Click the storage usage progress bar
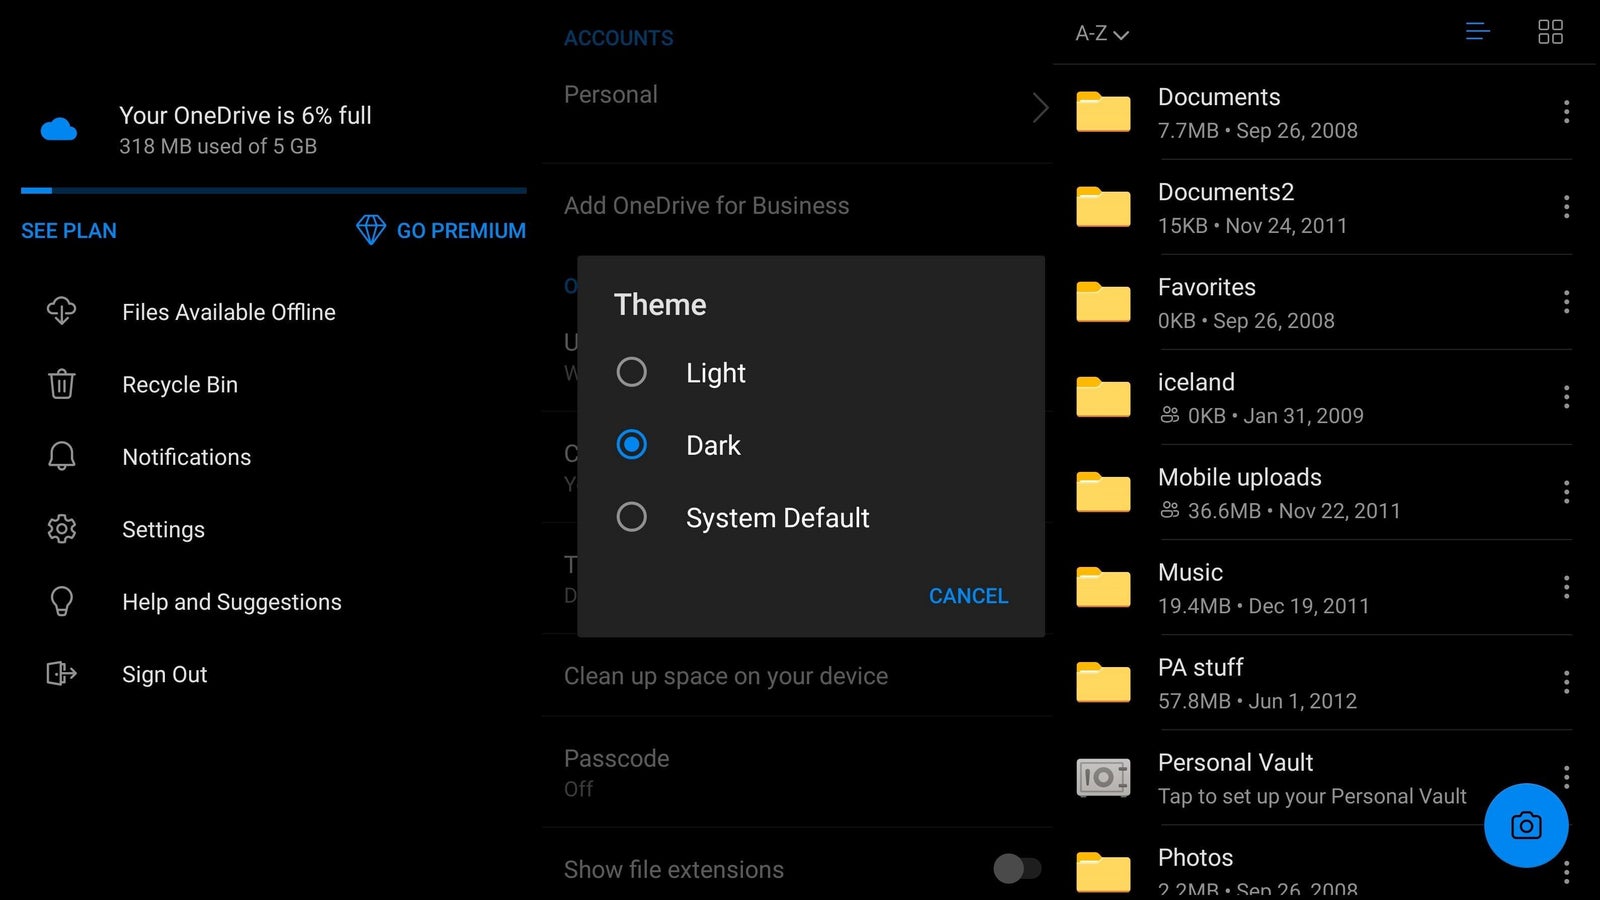 [273, 190]
